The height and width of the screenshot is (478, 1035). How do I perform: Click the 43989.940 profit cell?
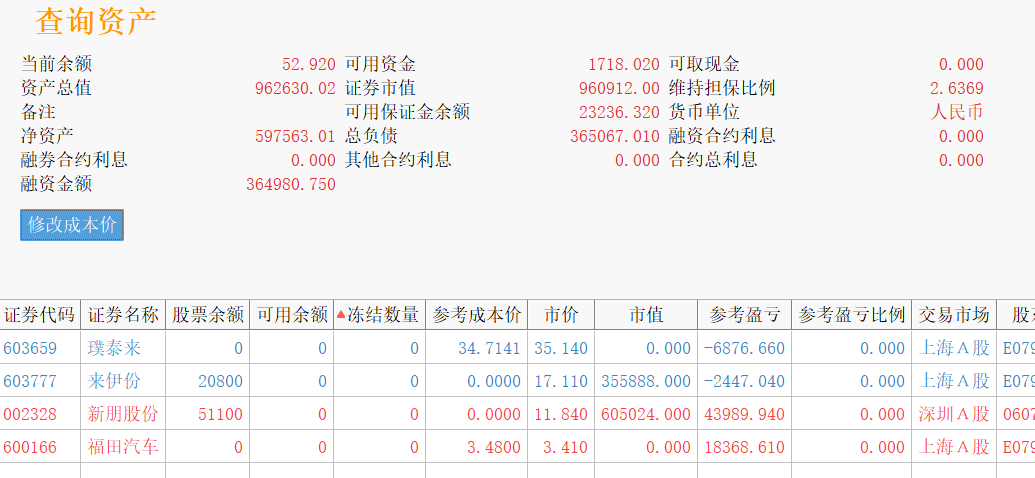pyautogui.click(x=745, y=414)
